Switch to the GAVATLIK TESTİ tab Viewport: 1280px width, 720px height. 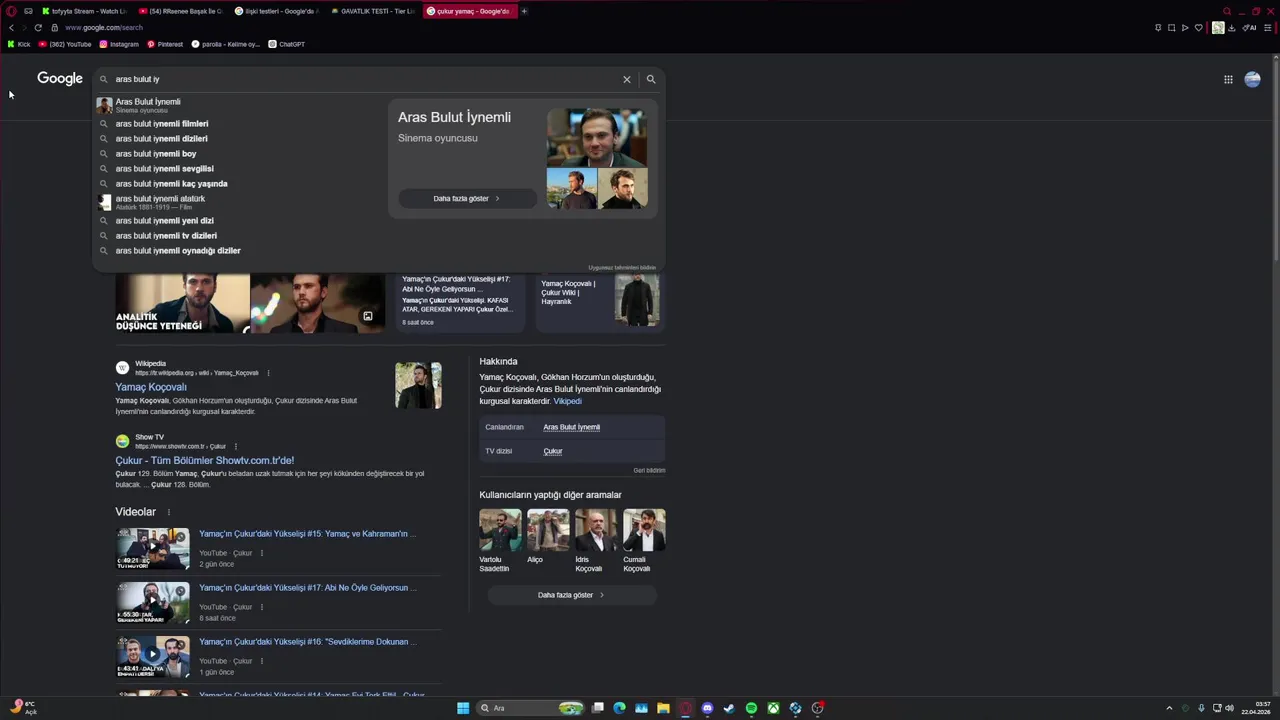(x=373, y=11)
